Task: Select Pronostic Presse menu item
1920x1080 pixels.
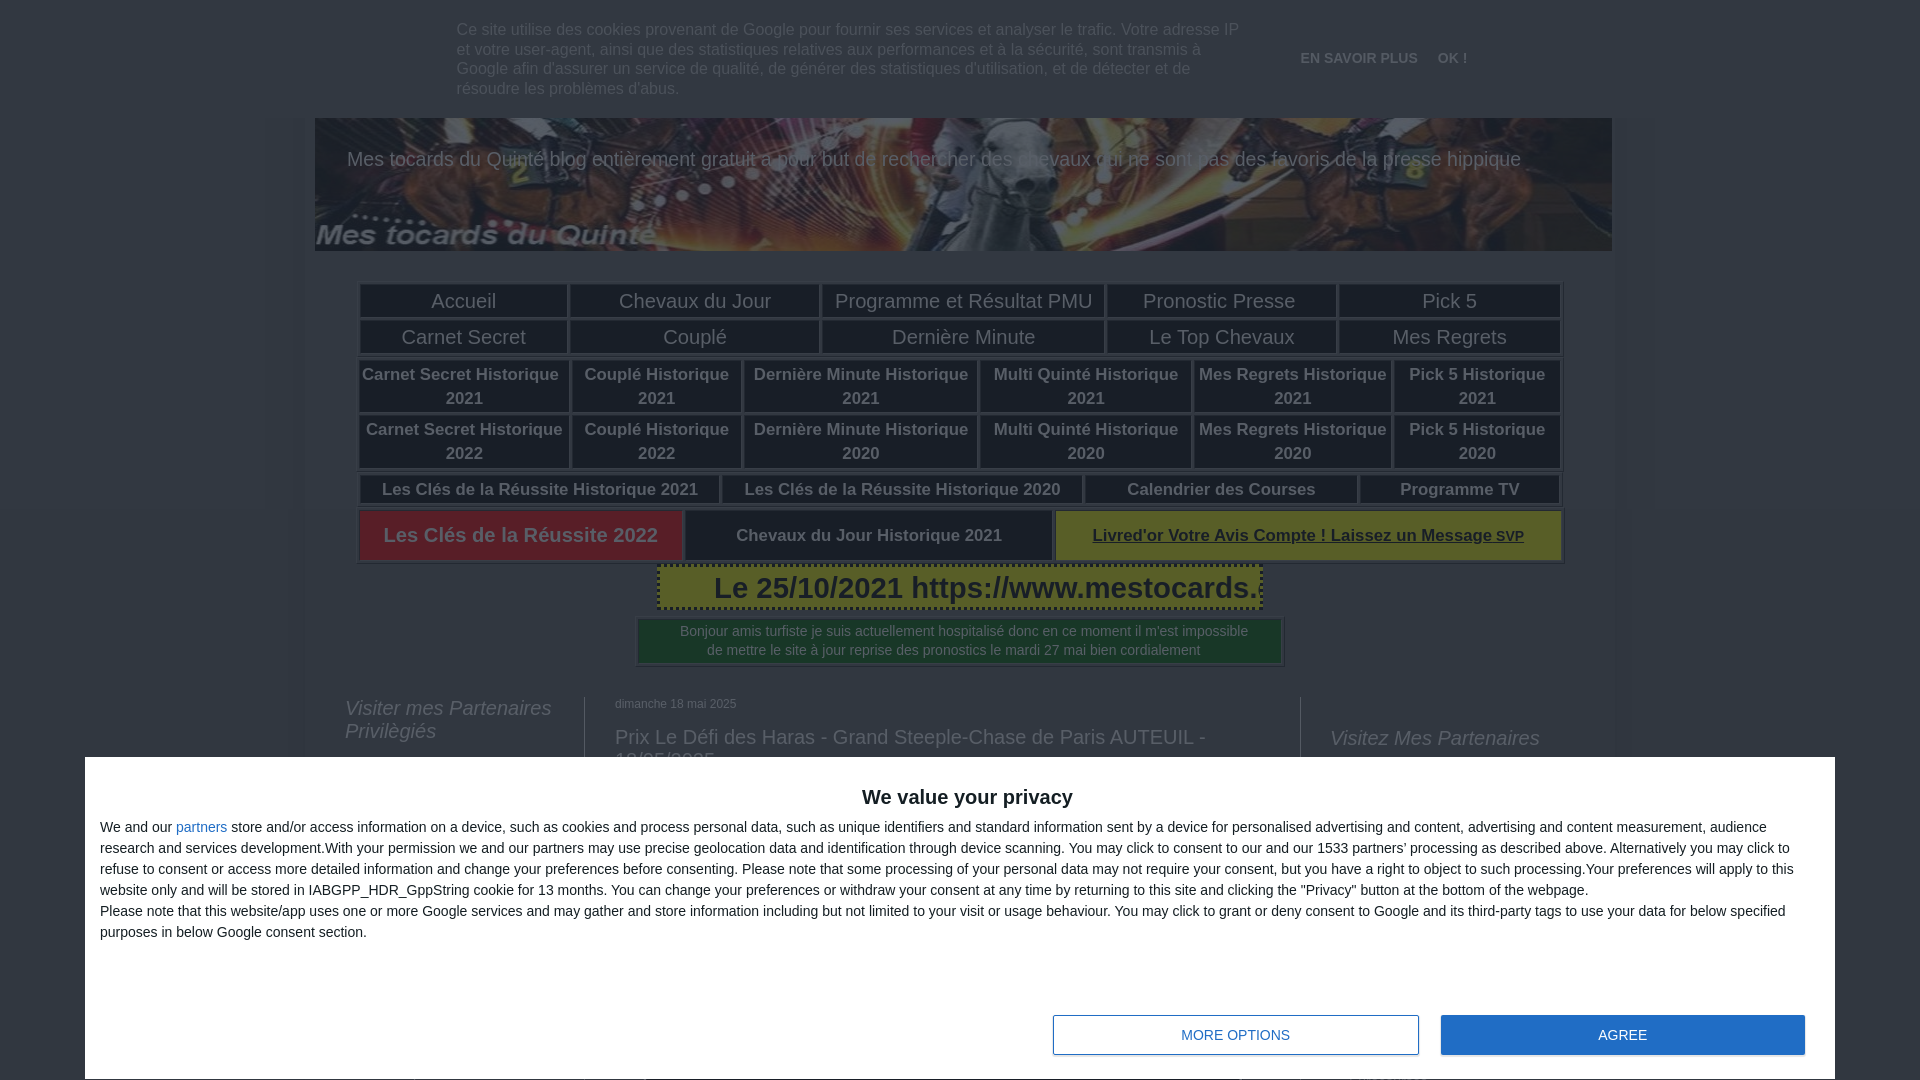Action: click(x=1219, y=301)
